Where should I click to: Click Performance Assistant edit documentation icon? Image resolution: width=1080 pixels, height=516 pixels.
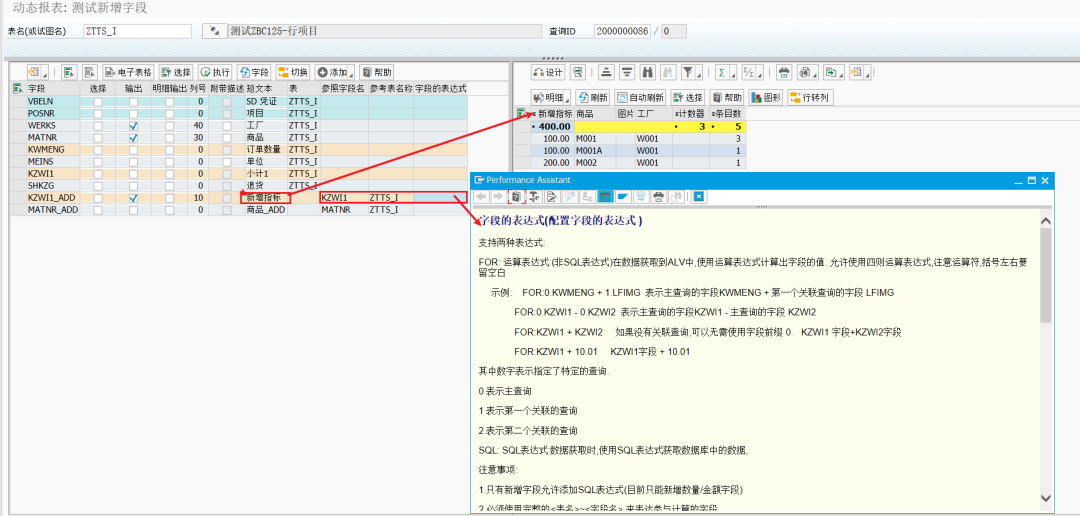[x=552, y=196]
